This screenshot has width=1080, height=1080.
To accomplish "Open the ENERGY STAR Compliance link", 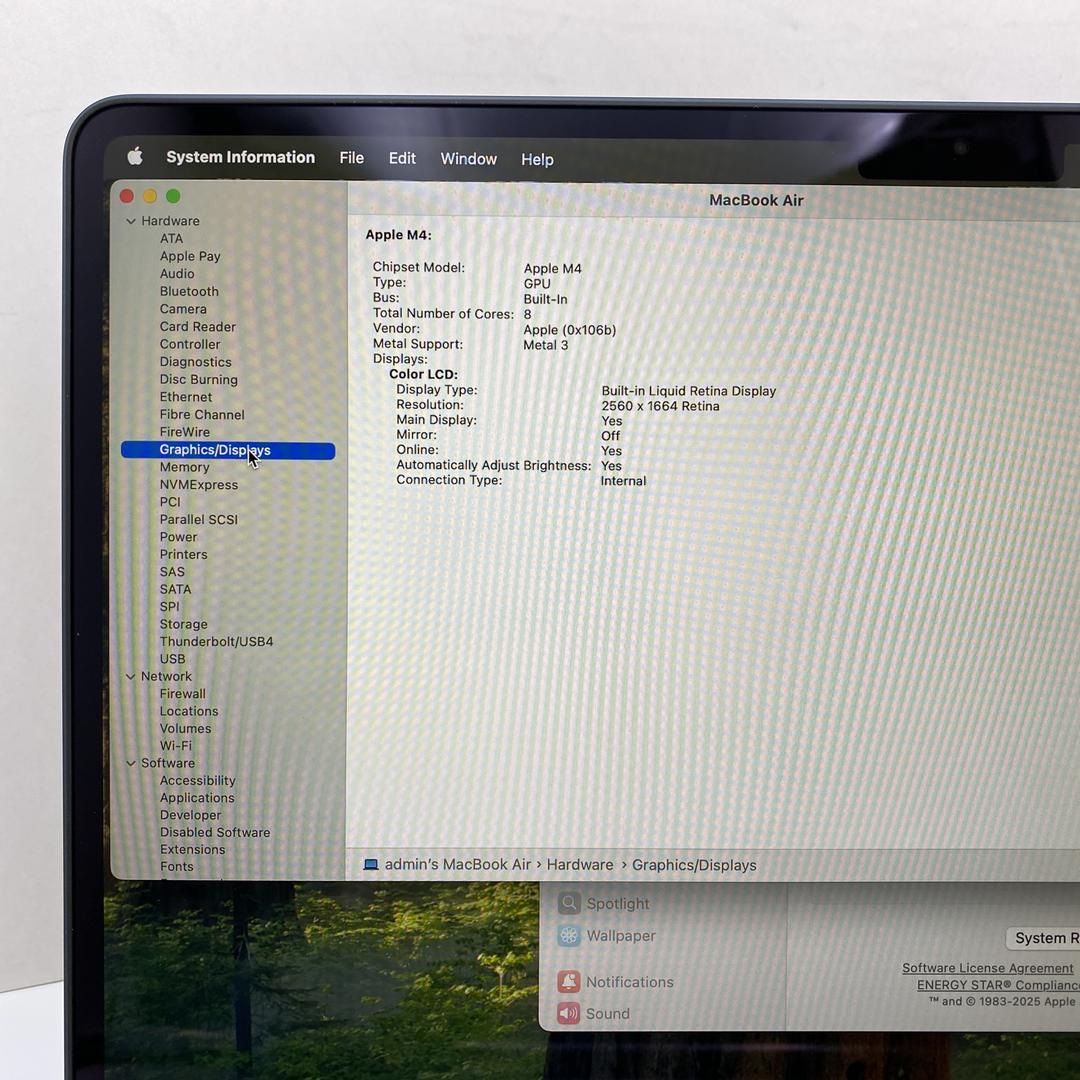I will pyautogui.click(x=997, y=985).
